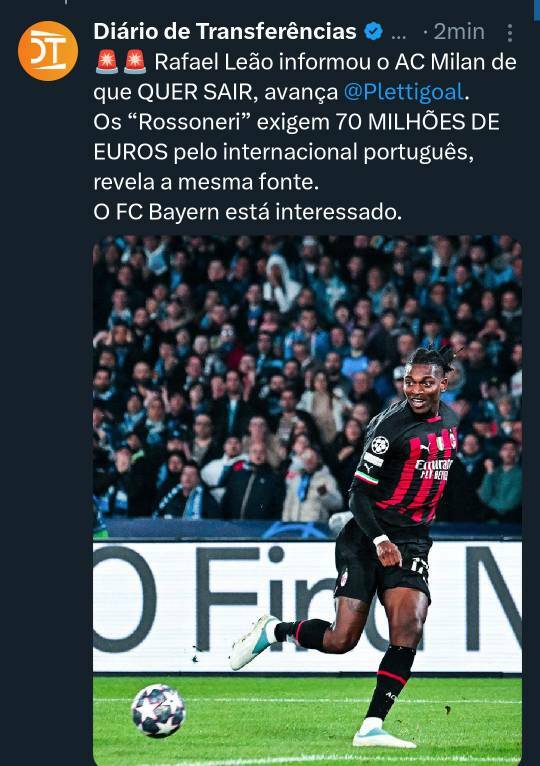Click the blue verified badge
The image size is (540, 766).
point(373,32)
